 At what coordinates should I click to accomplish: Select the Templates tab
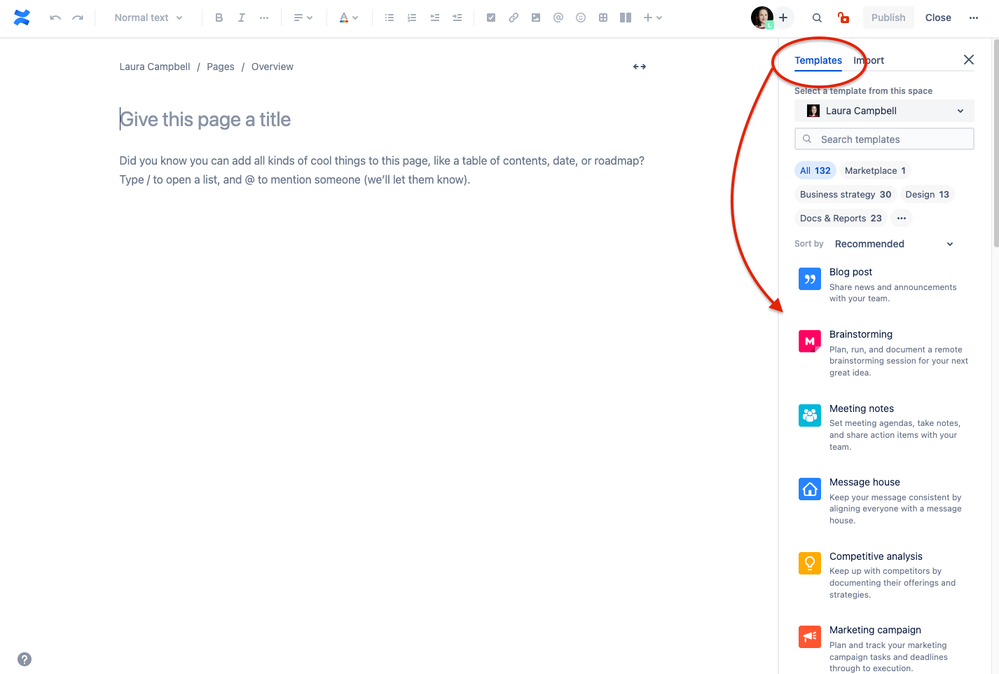[818, 60]
